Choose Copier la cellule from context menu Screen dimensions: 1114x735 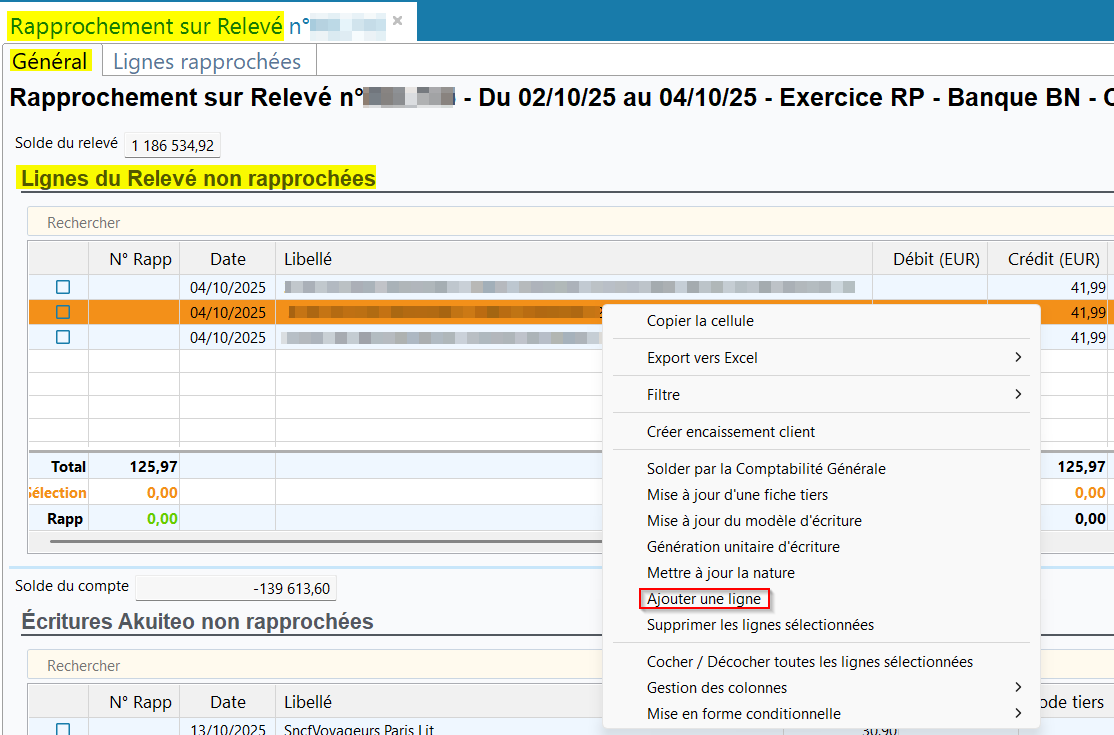click(700, 321)
